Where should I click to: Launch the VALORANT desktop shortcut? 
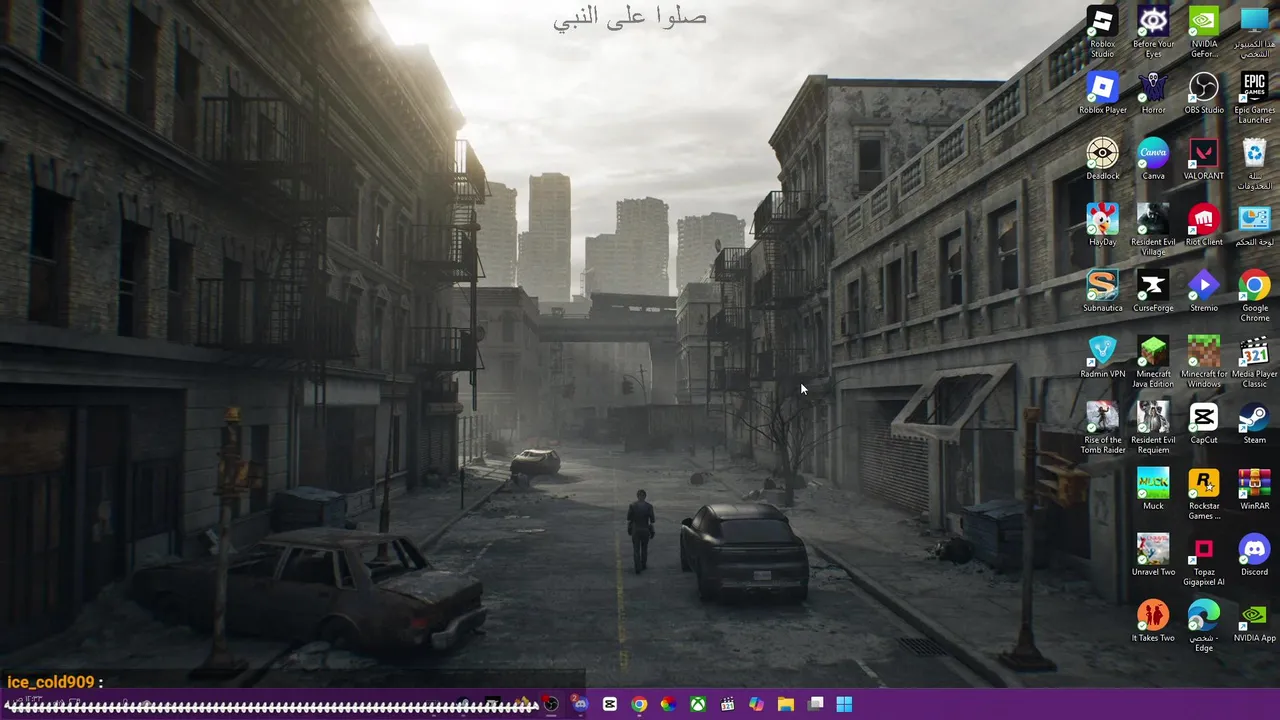click(1204, 159)
